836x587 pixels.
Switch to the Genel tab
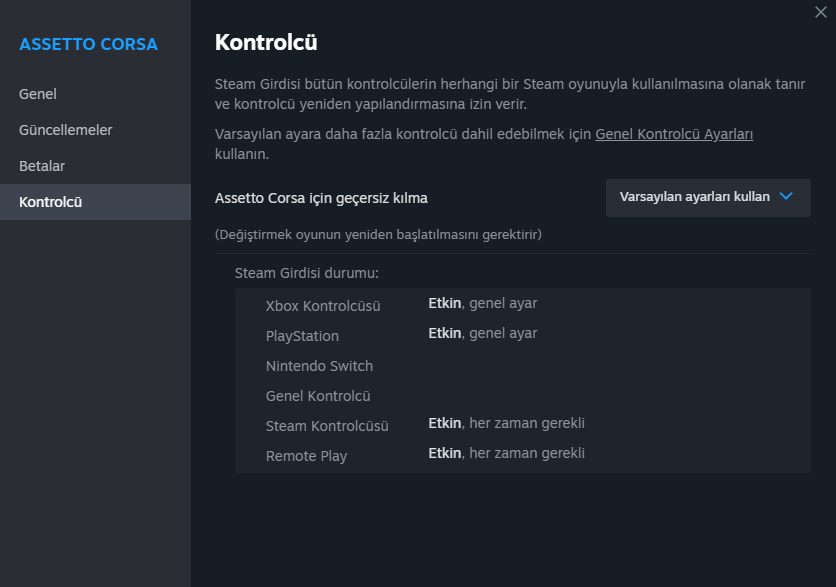point(38,94)
